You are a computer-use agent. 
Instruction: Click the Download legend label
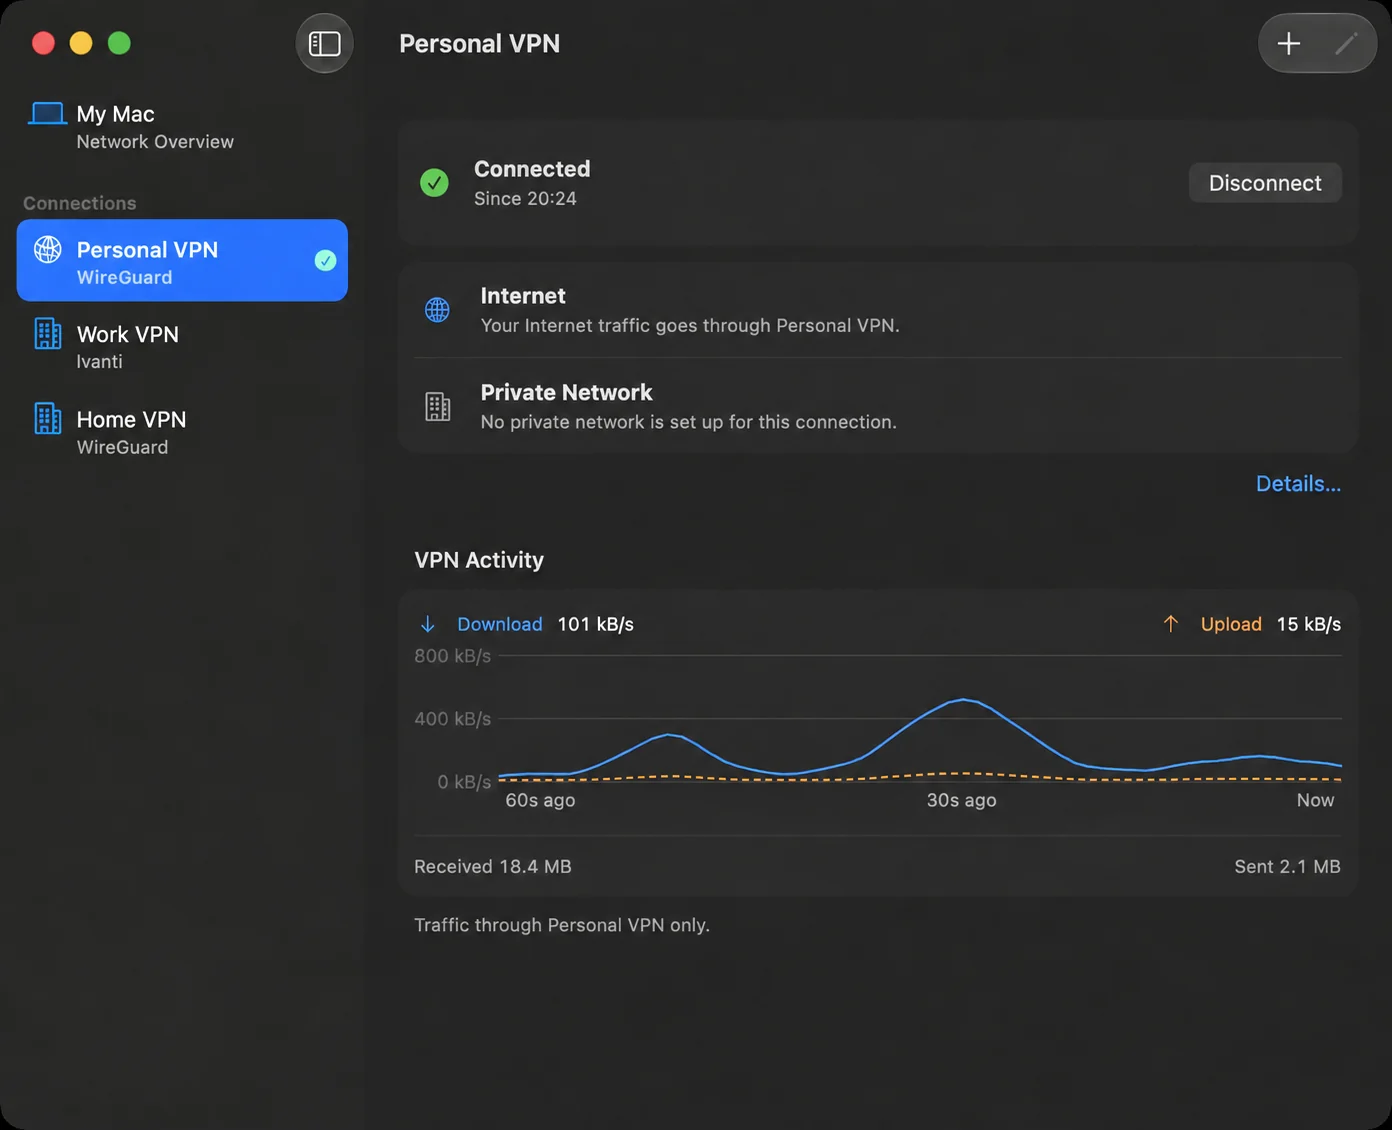(500, 624)
